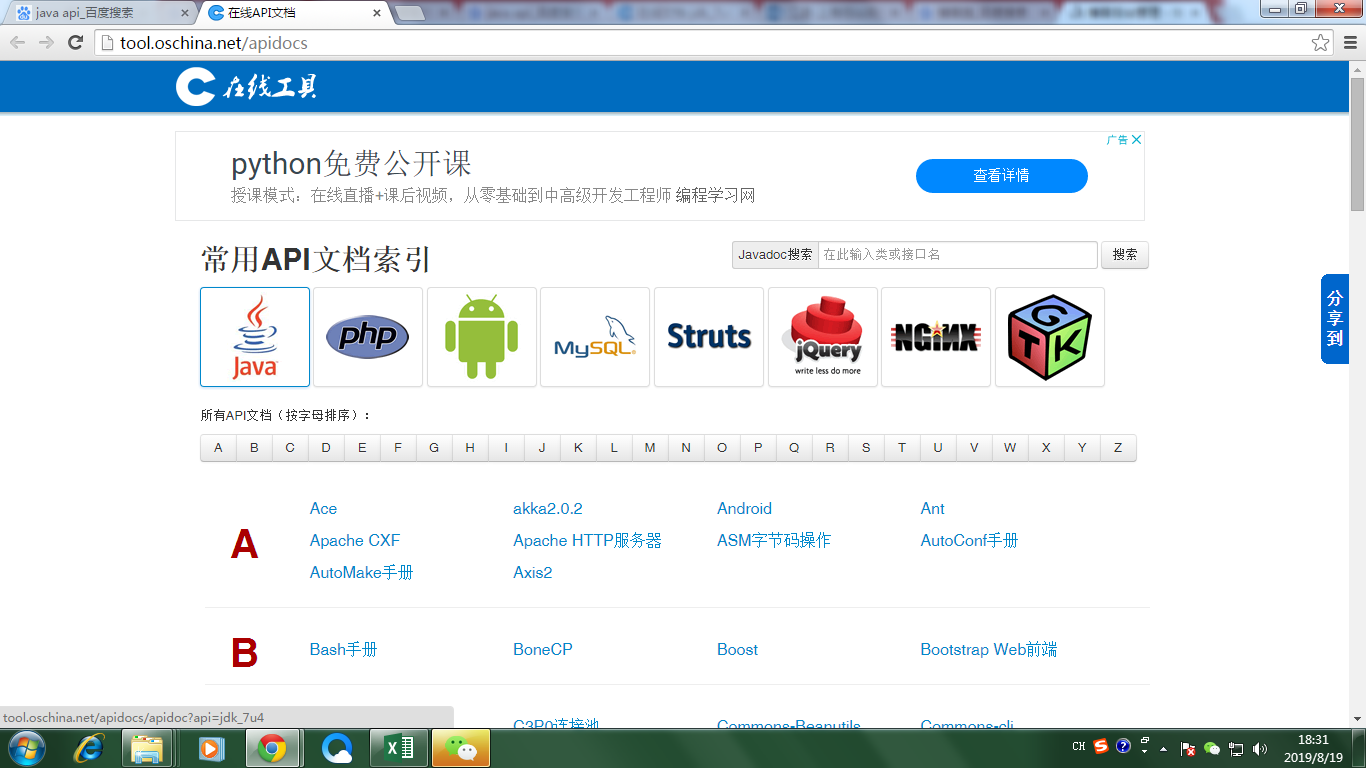The width and height of the screenshot is (1366, 768).
Task: Open the Axis2 link
Action: [x=533, y=572]
